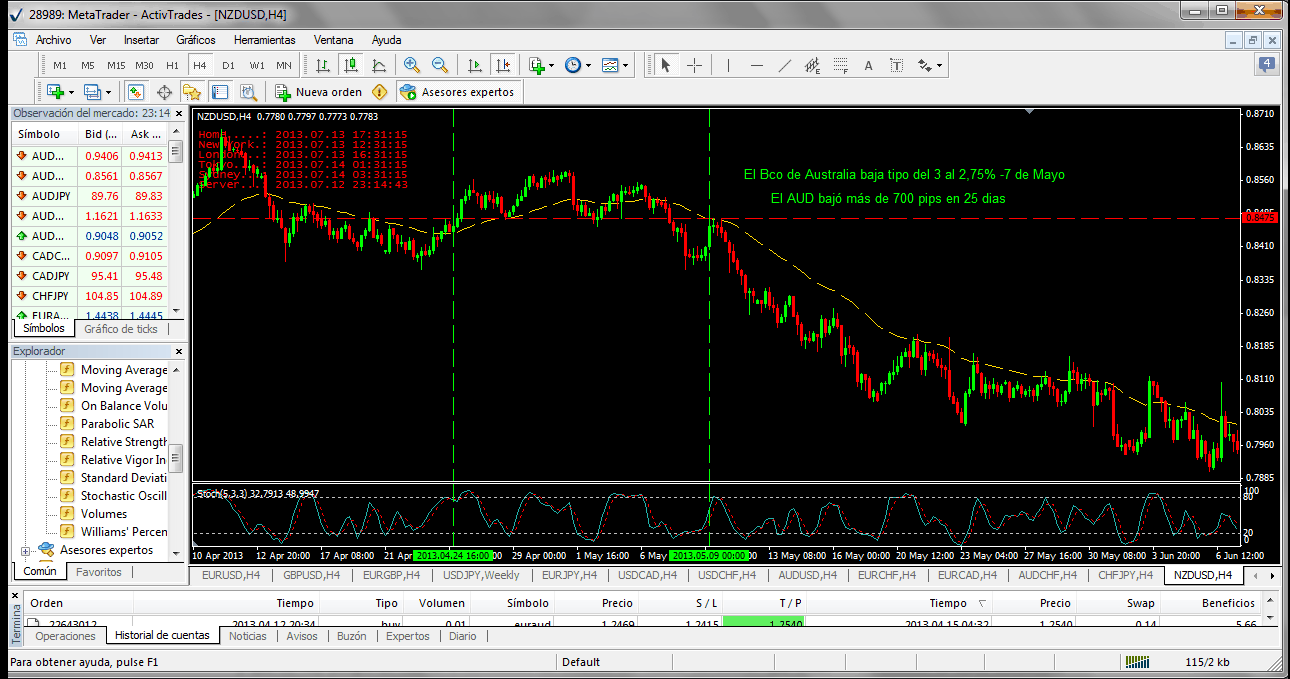The width and height of the screenshot is (1290, 679).
Task: Close the Market Watch panel
Action: coord(179,113)
